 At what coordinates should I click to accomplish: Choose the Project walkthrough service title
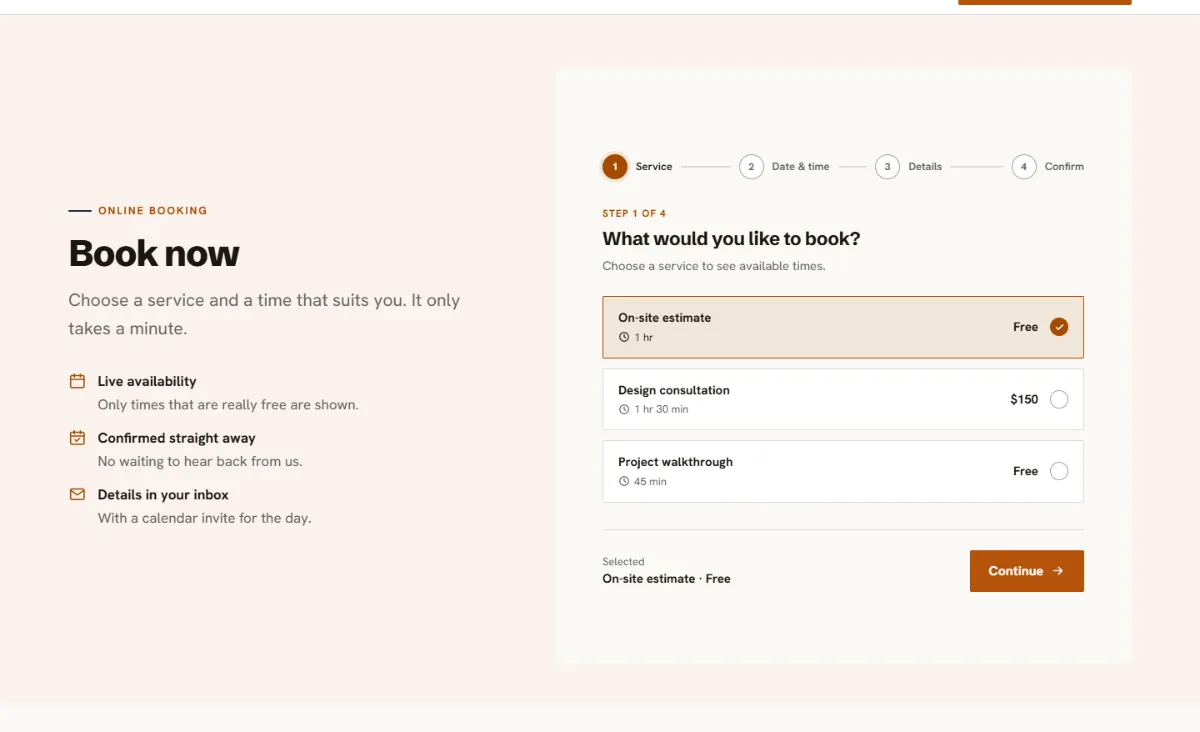point(675,462)
